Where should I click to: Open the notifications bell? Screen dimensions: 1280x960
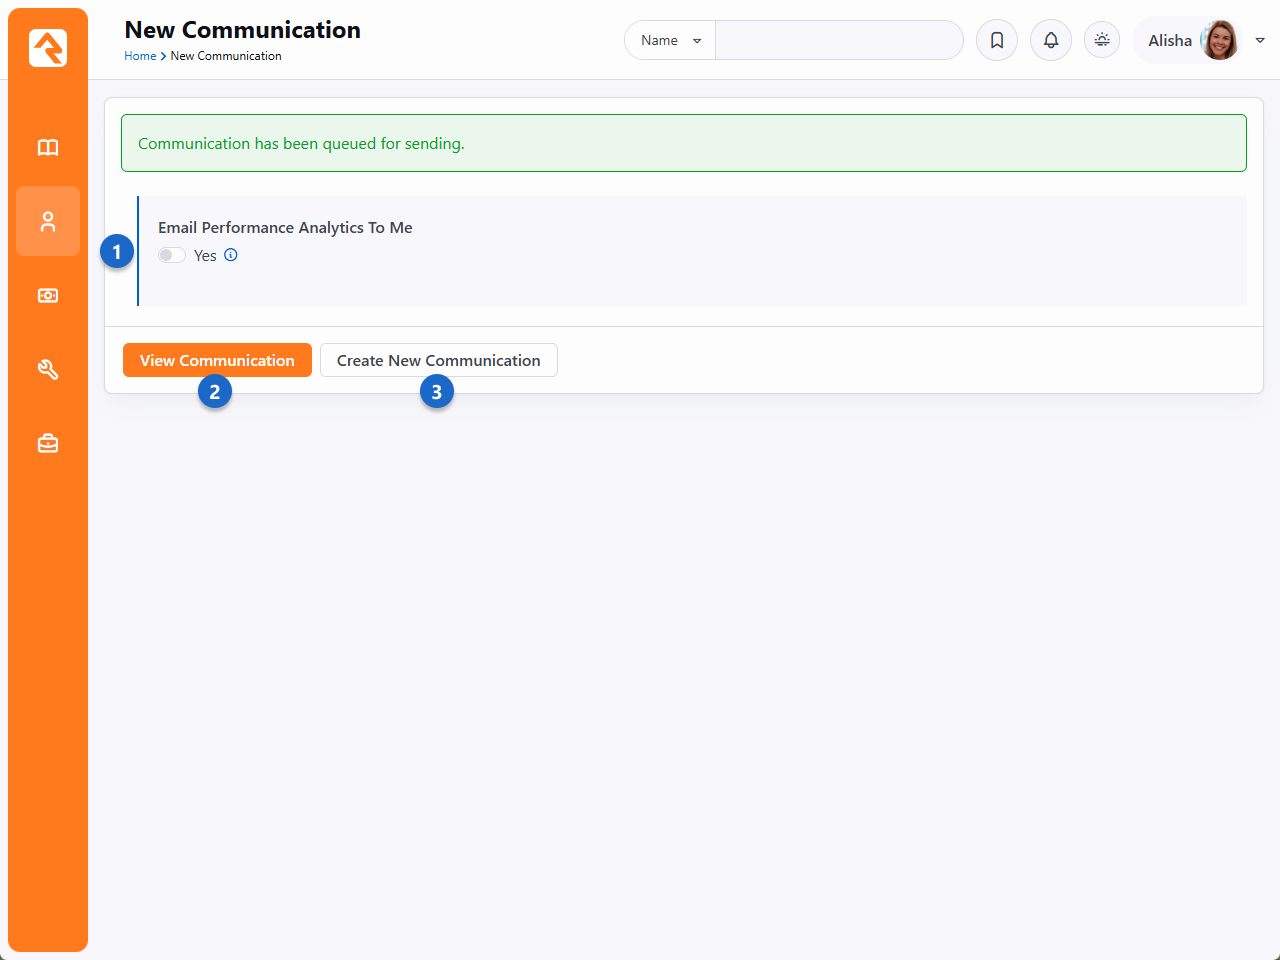click(1051, 40)
